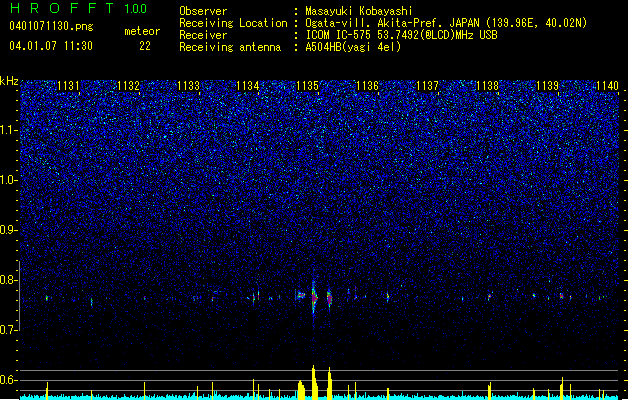This screenshot has width=629, height=400.
Task: Click the 1131 time axis marker
Action: click(69, 85)
